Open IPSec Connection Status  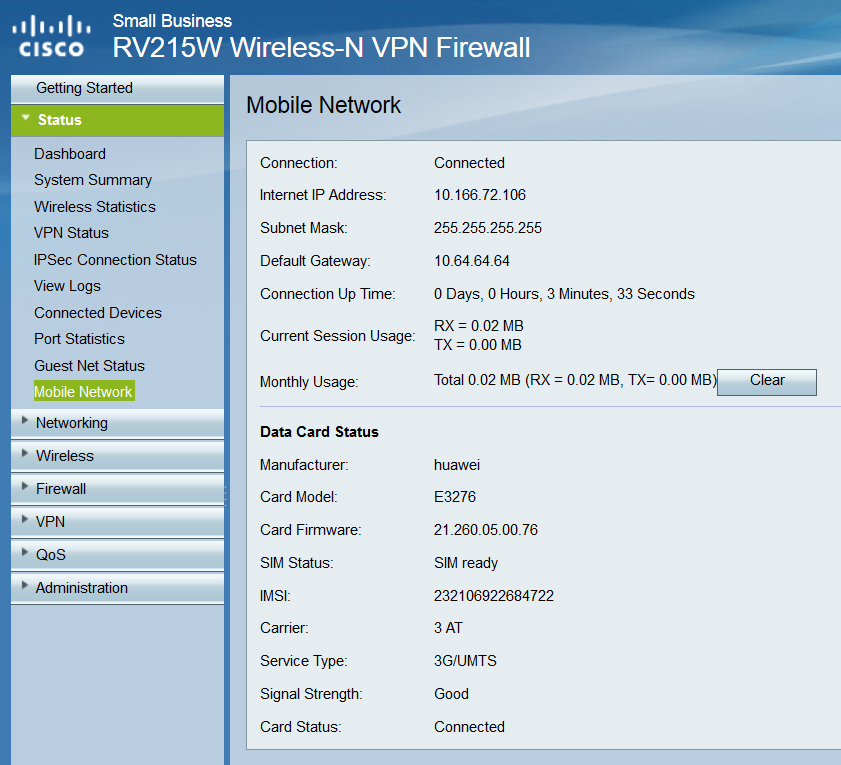(115, 260)
